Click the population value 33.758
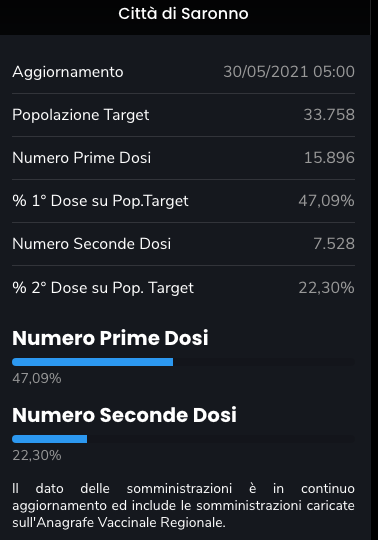This screenshot has height=540, width=378. click(x=329, y=115)
